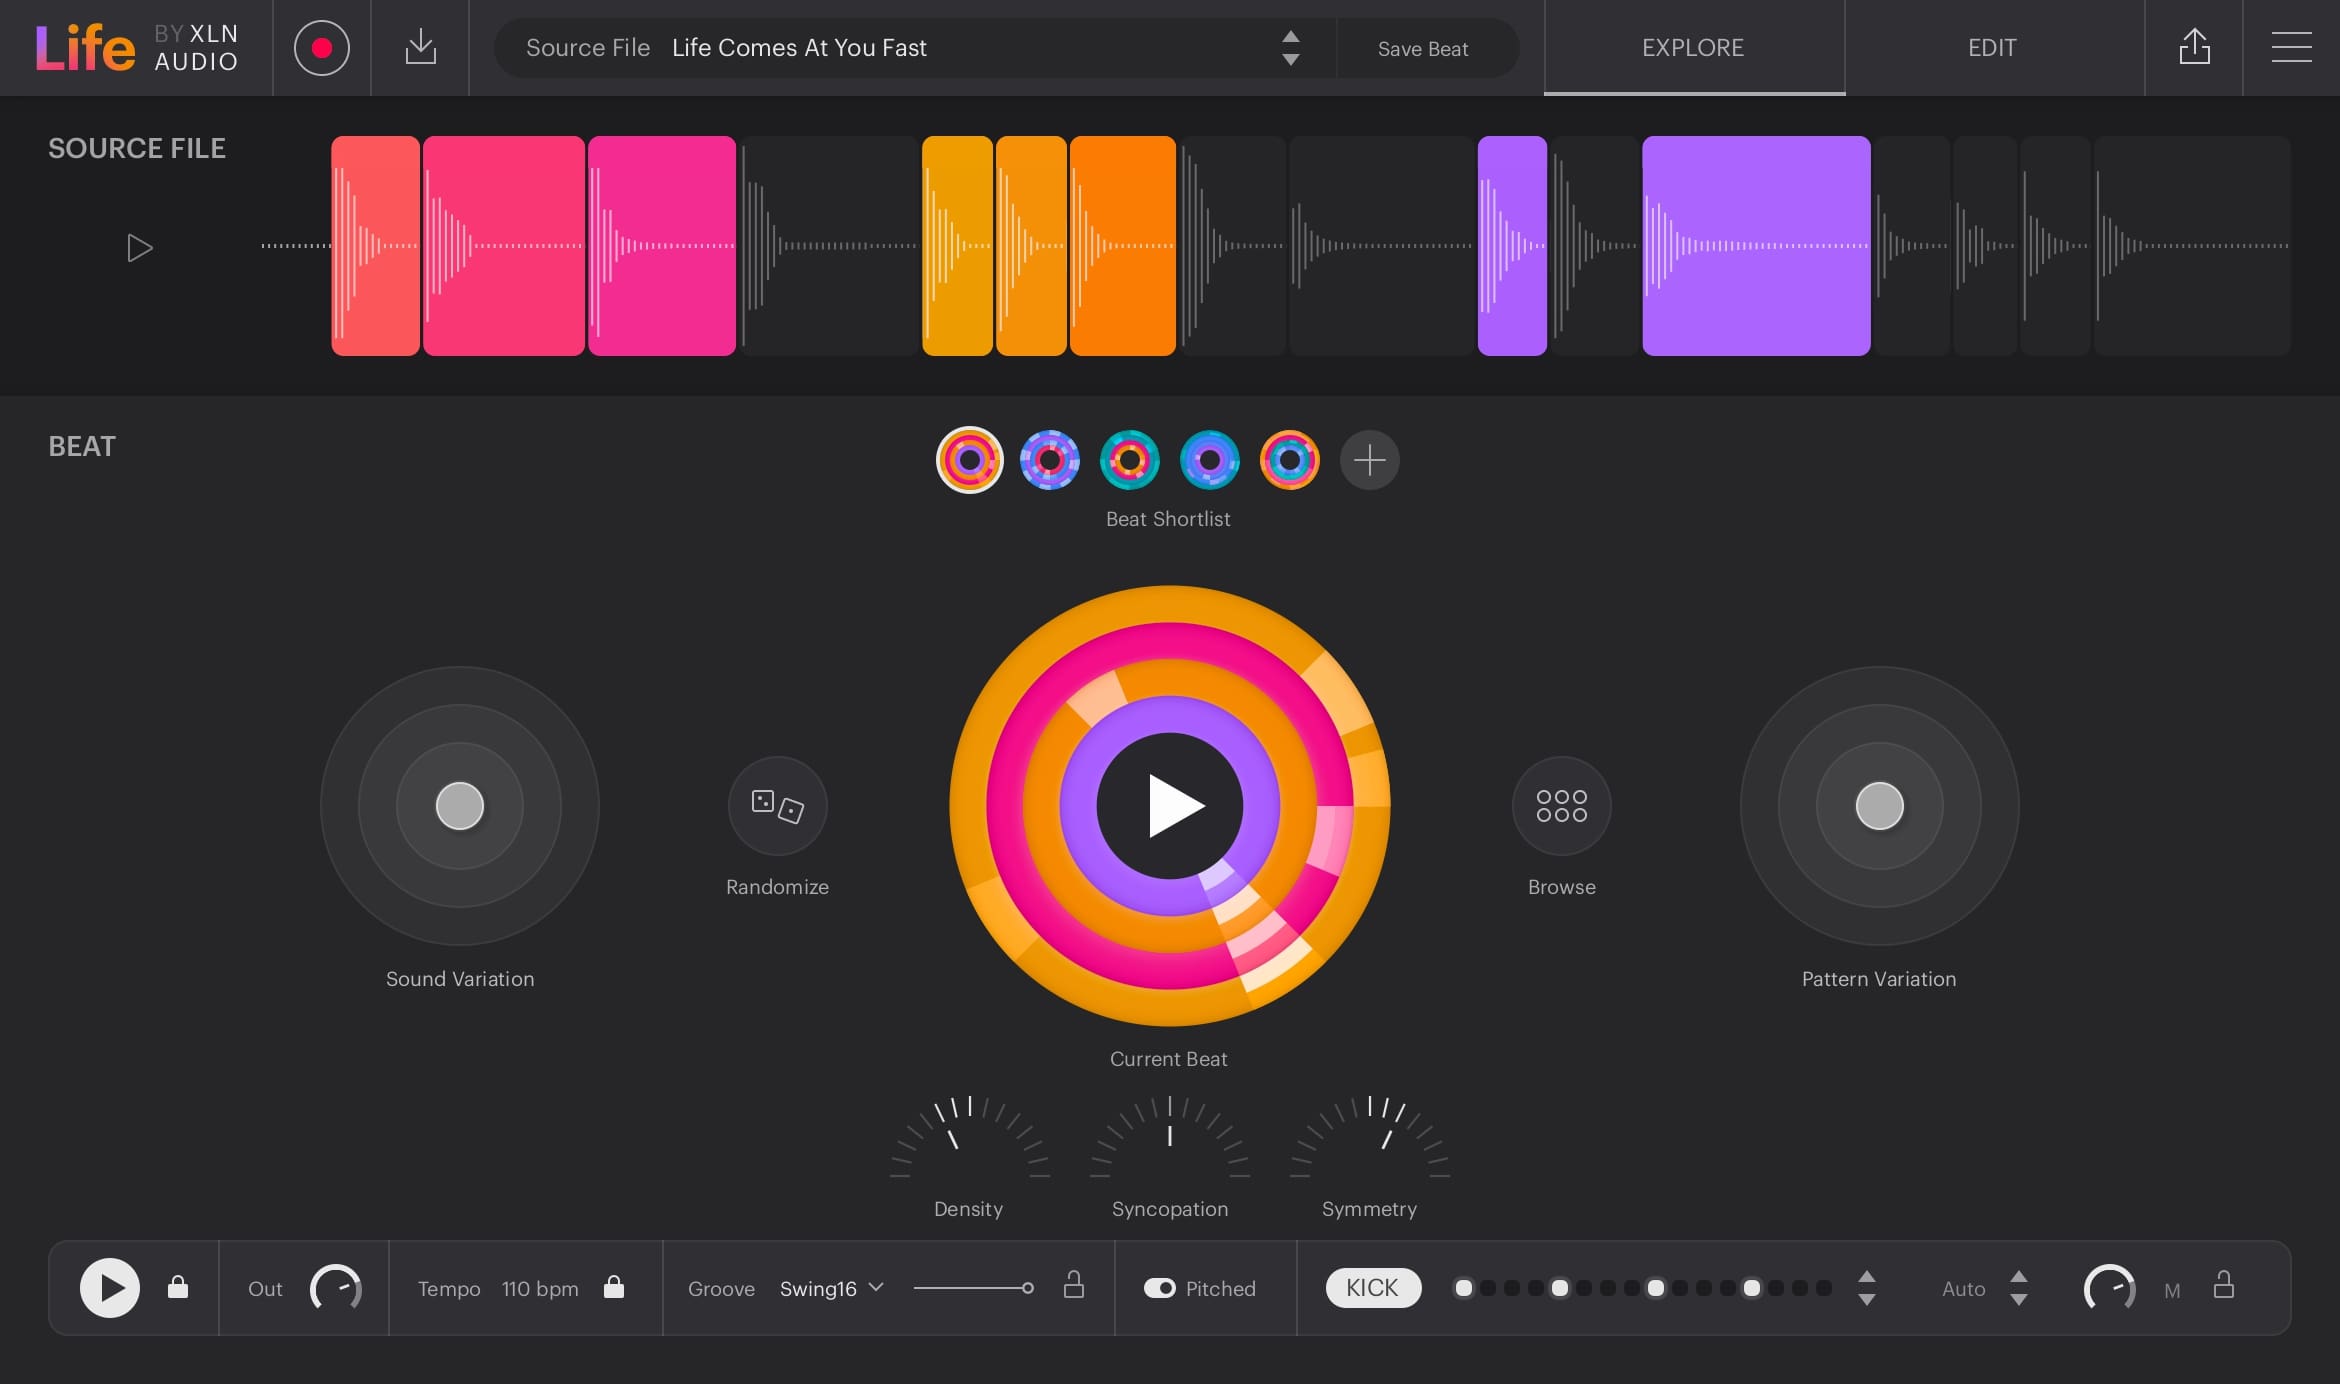This screenshot has height=1384, width=2340.
Task: Lock the Groove amount
Action: tap(1074, 1288)
